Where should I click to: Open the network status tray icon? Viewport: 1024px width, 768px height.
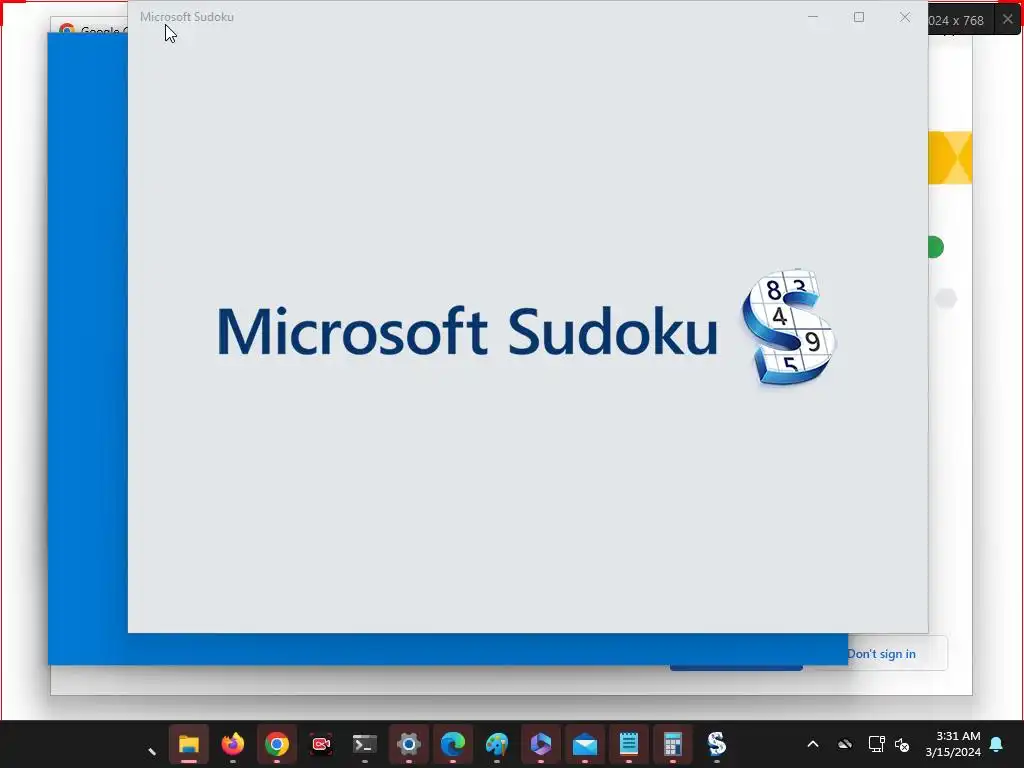pos(876,744)
